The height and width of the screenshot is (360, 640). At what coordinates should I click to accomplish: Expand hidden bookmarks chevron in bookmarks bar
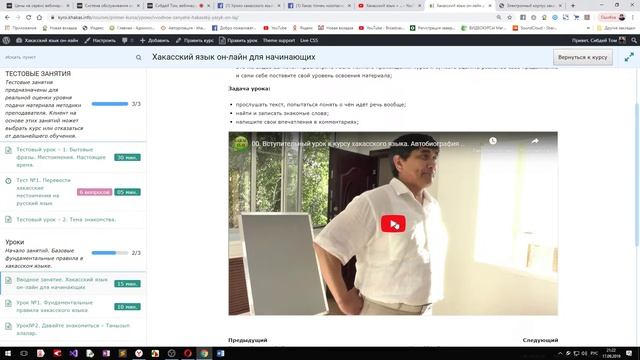tap(588, 28)
